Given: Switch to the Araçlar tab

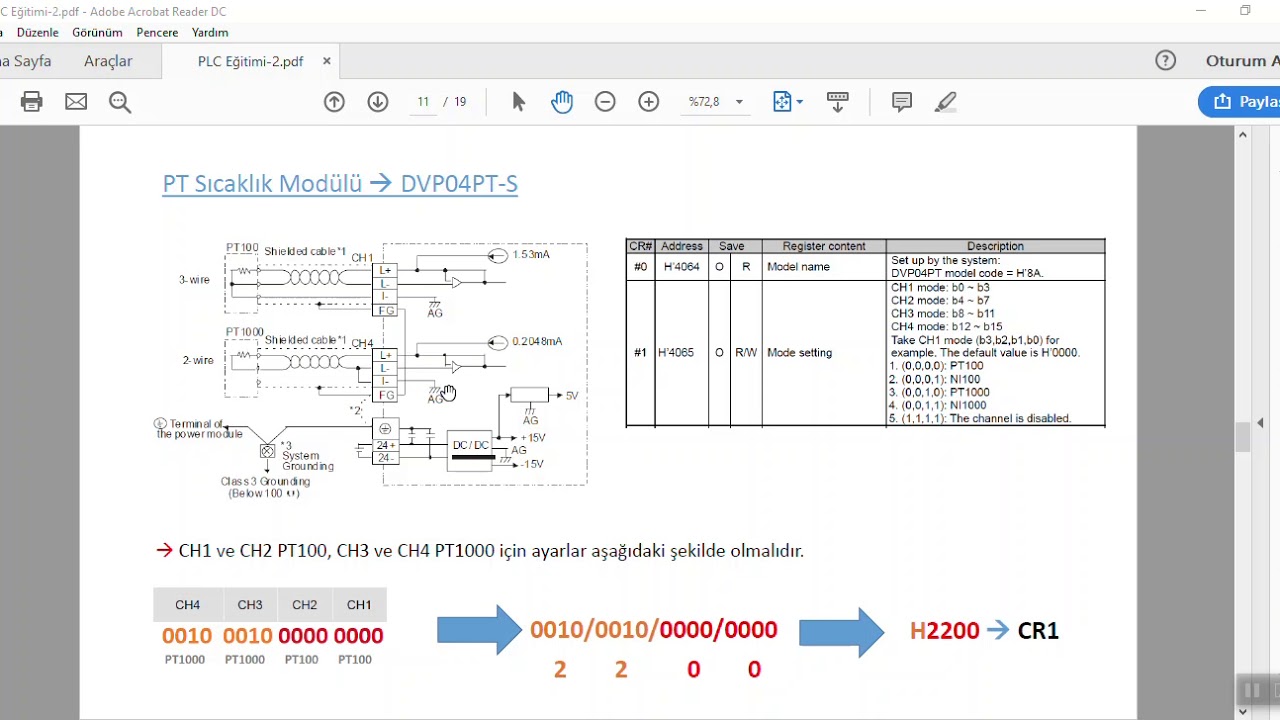Looking at the screenshot, I should coord(108,61).
